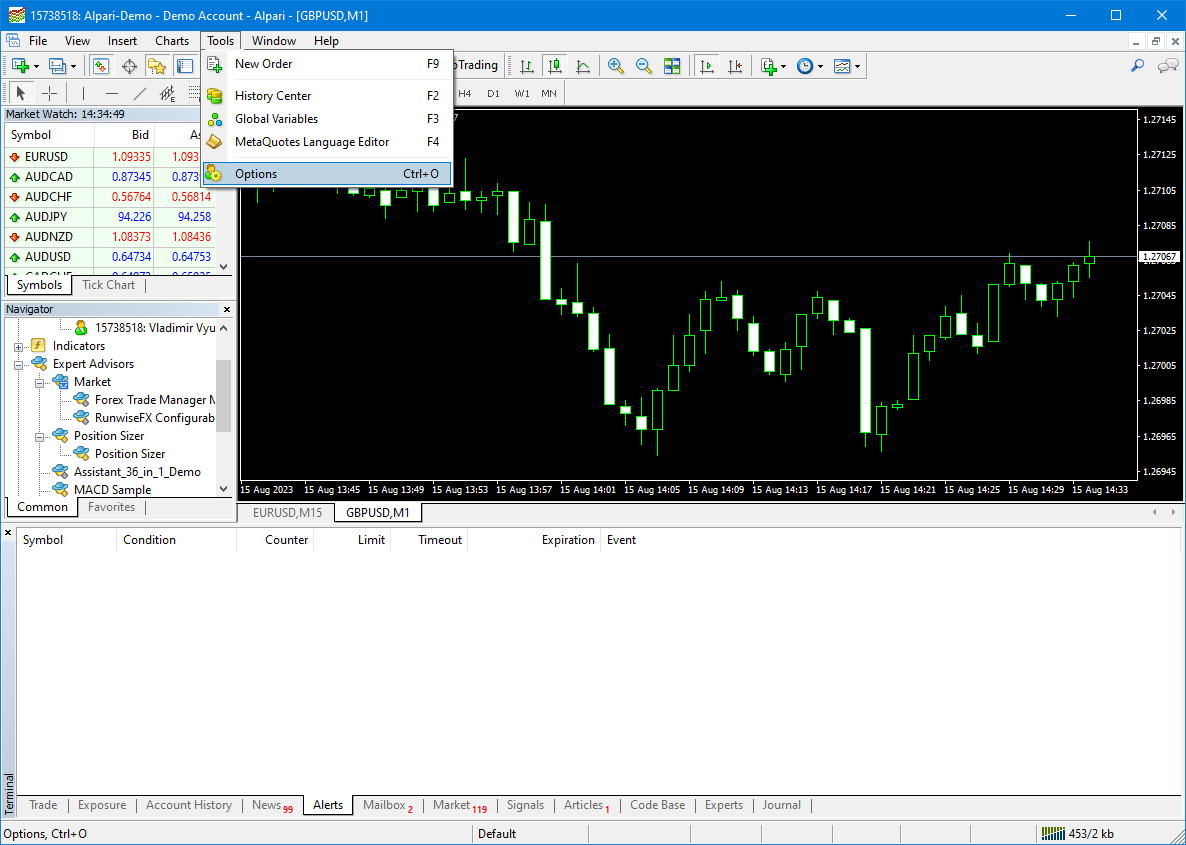Screen dimensions: 1186x845
Task: Close the Navigator panel
Action: tap(227, 309)
